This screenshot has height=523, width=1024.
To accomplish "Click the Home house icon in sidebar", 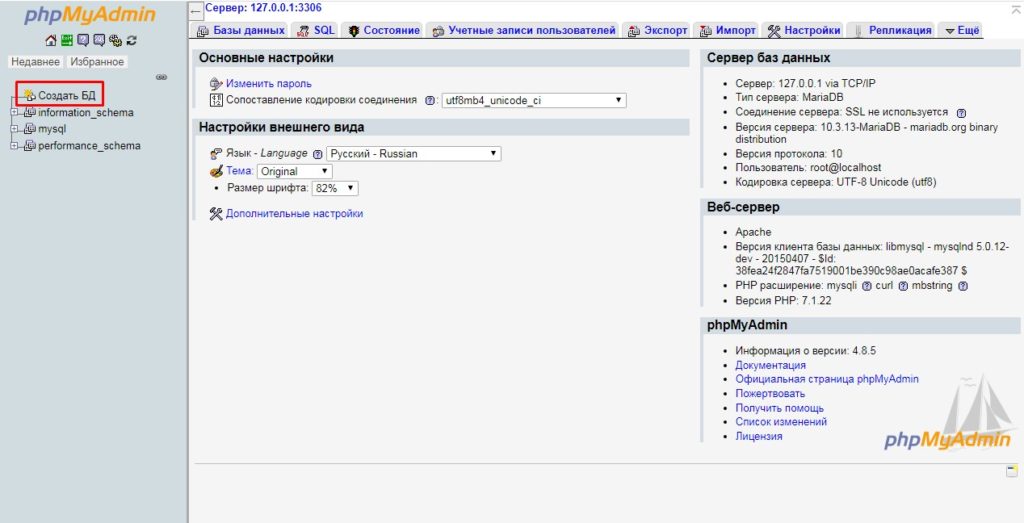I will pyautogui.click(x=51, y=40).
